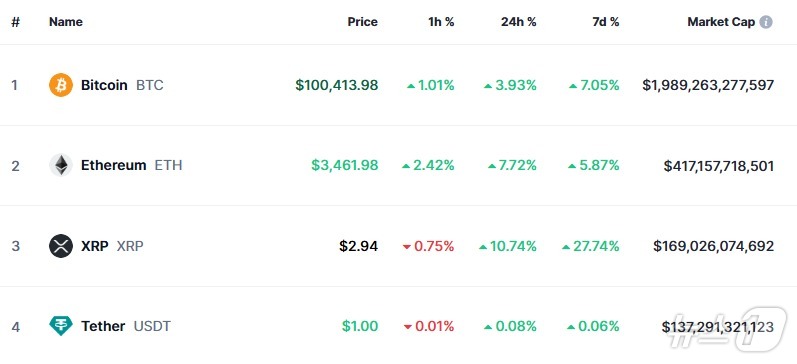The height and width of the screenshot is (364, 797).
Task: Select the Ethereum price $3,461.98
Action: pos(345,165)
